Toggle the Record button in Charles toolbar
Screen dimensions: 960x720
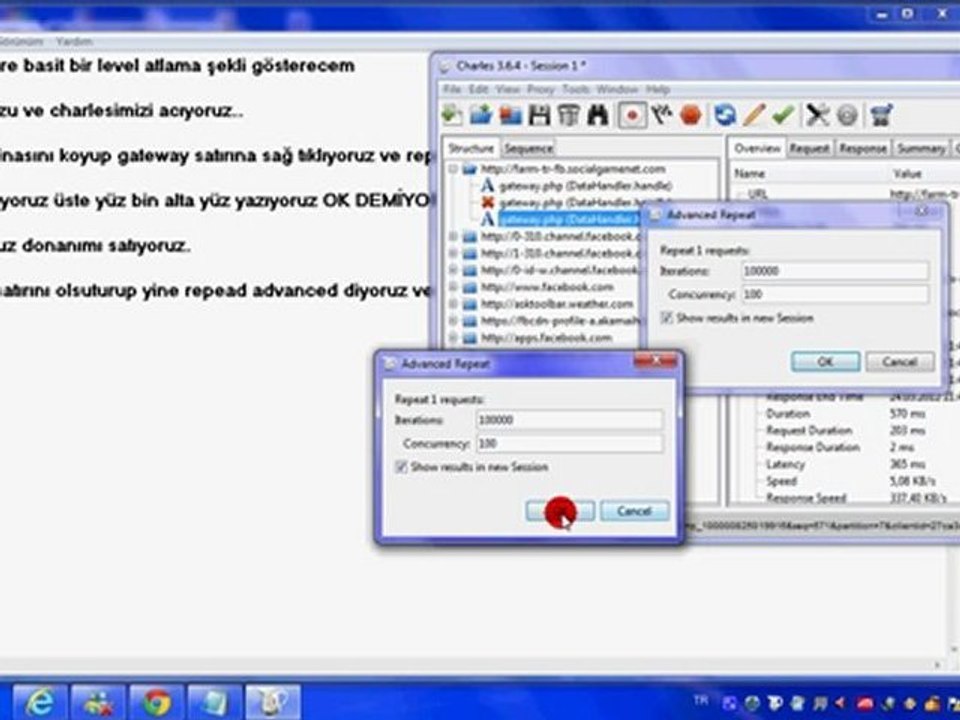(x=632, y=115)
